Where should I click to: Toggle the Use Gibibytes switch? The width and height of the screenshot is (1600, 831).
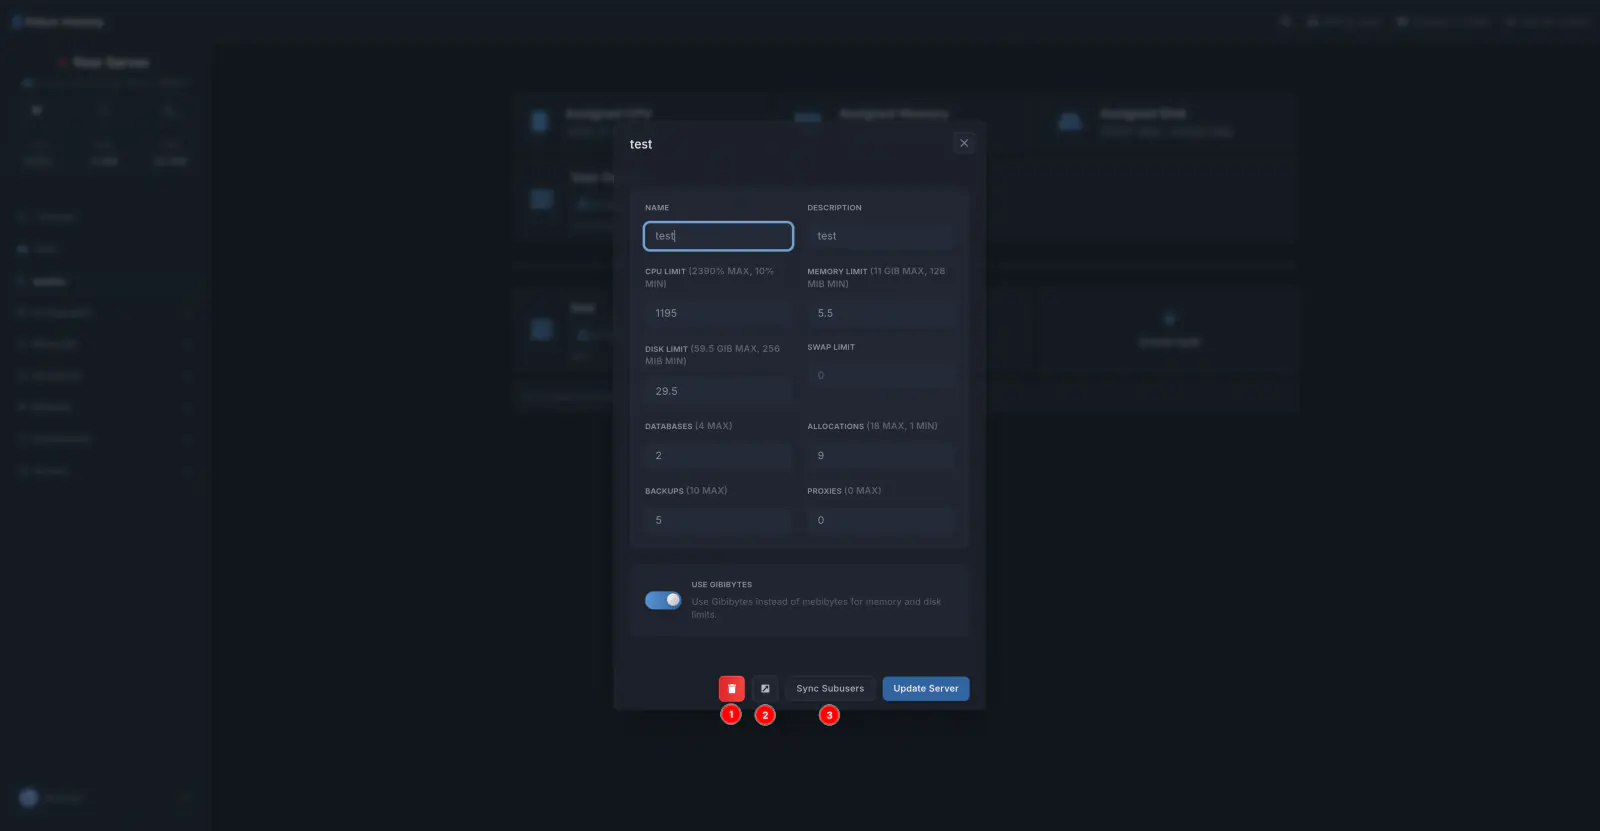click(663, 600)
